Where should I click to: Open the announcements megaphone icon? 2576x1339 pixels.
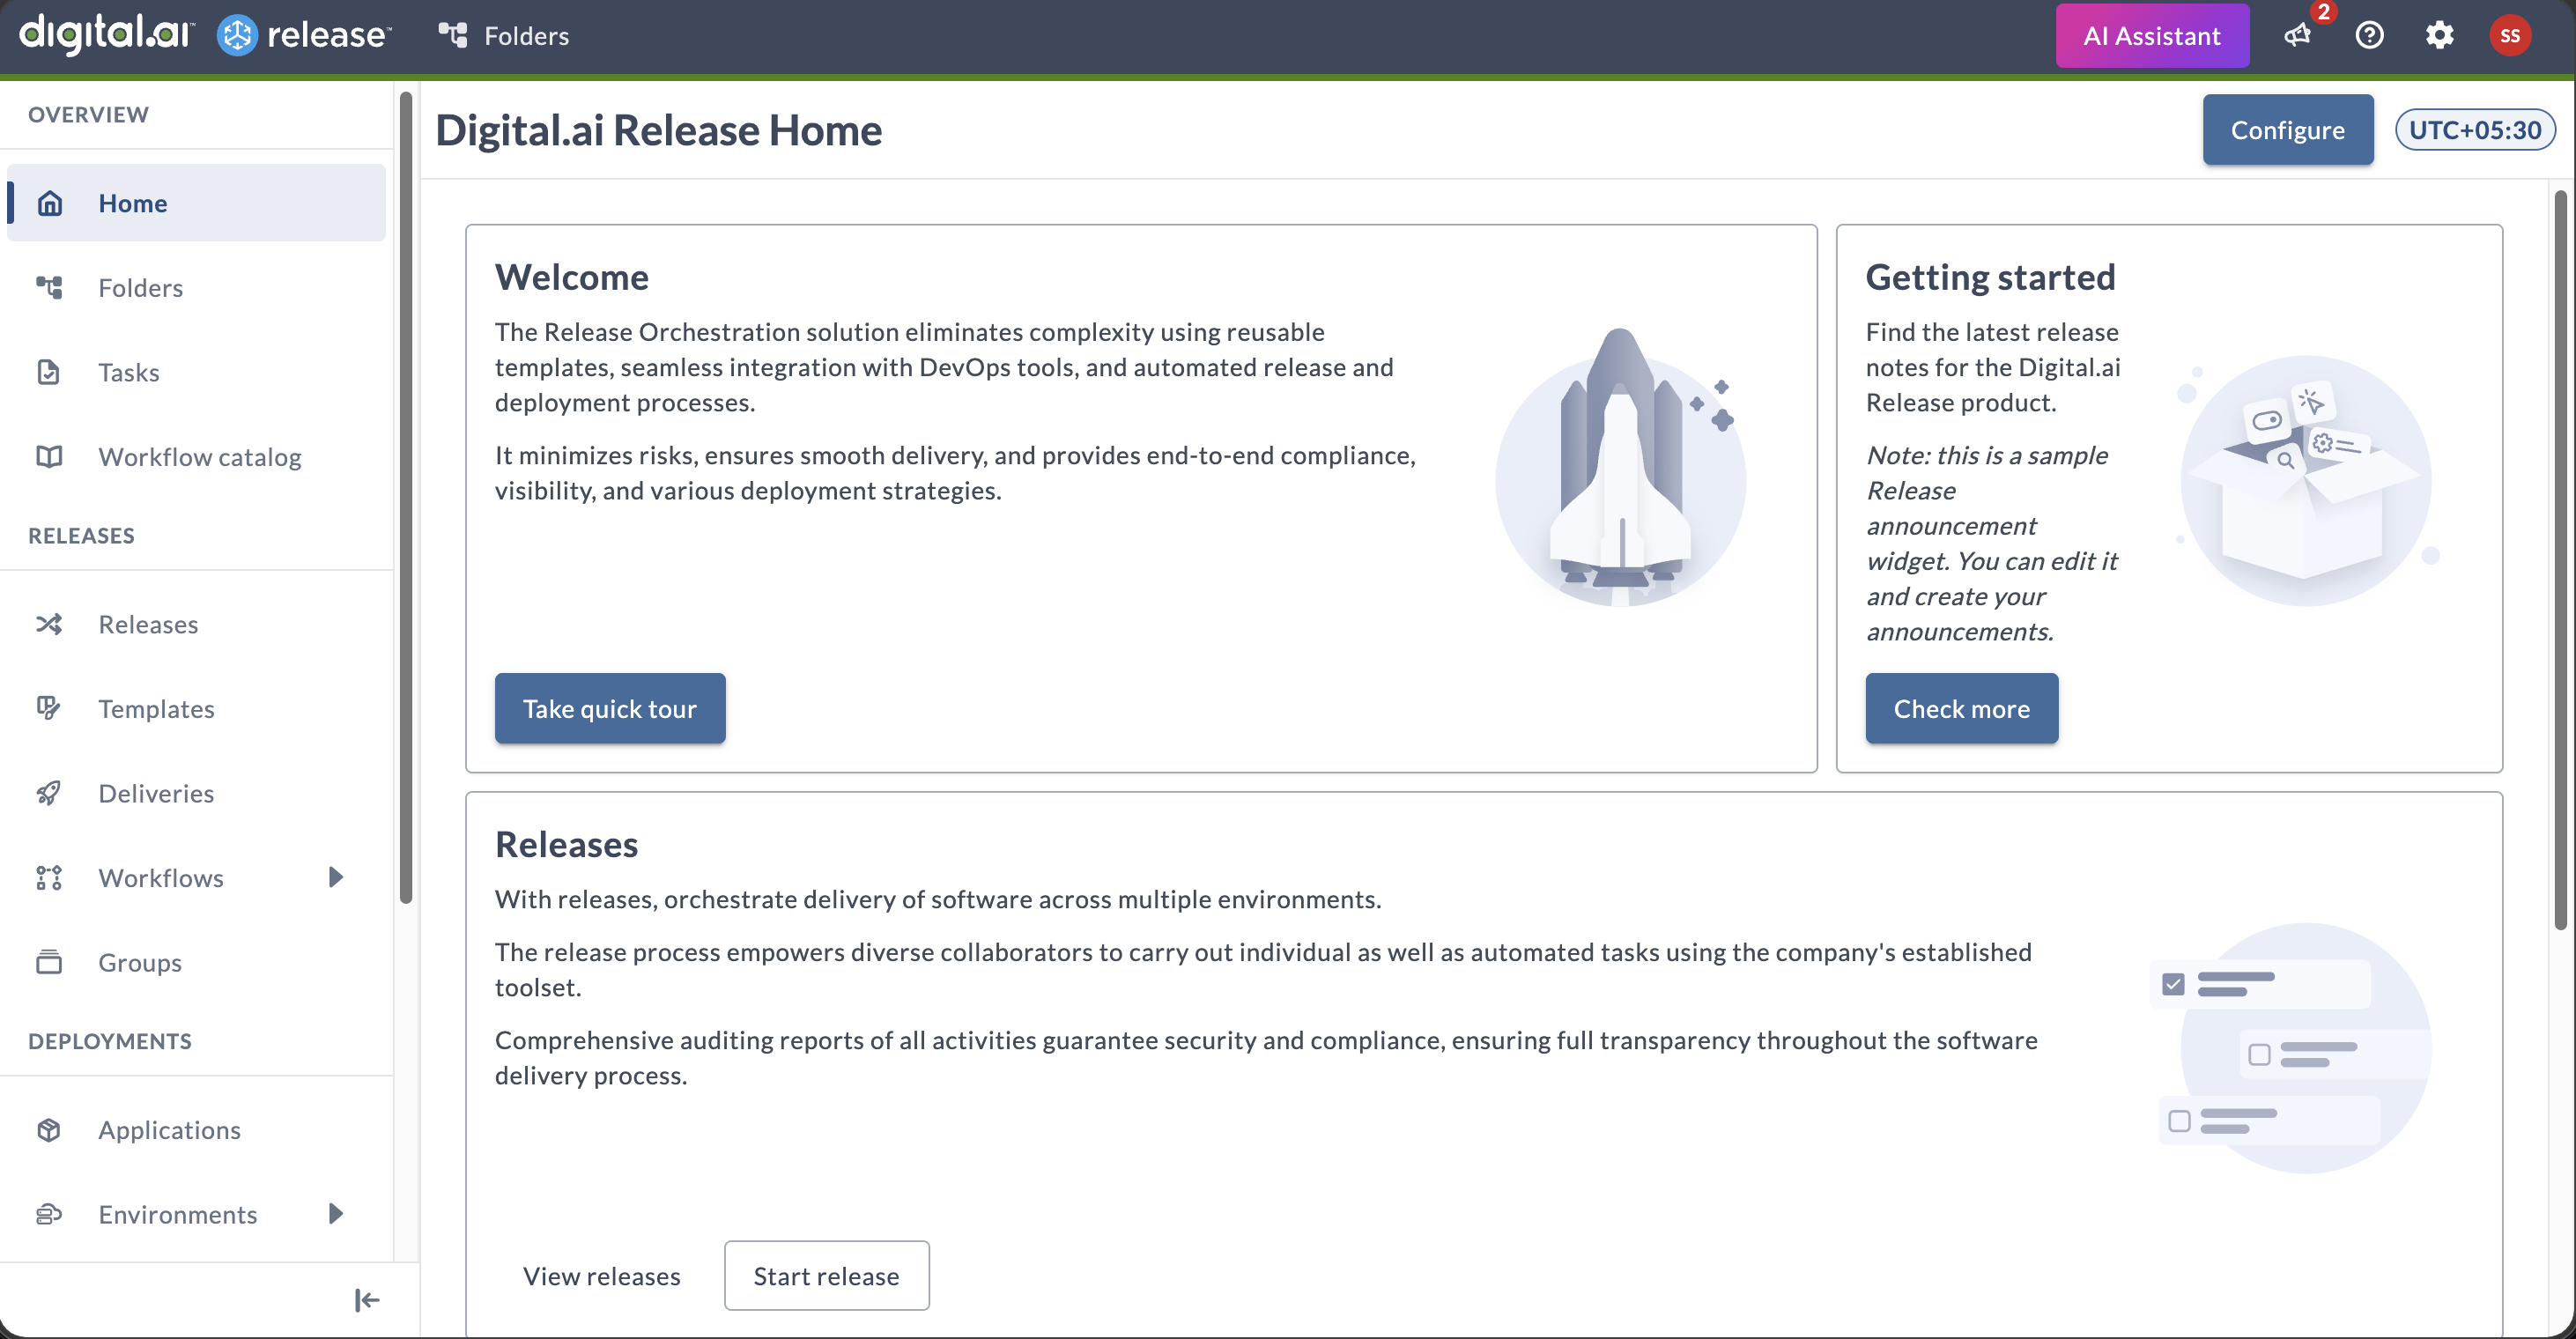pos(2298,35)
